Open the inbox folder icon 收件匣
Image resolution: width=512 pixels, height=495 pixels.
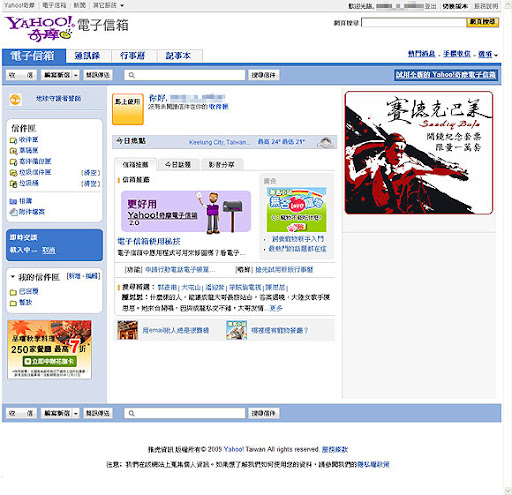coord(13,140)
